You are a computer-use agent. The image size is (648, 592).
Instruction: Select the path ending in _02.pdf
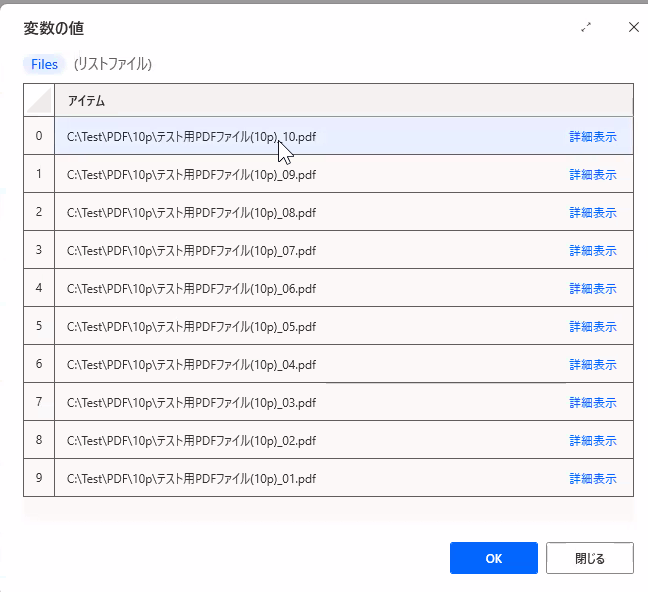pyautogui.click(x=191, y=441)
